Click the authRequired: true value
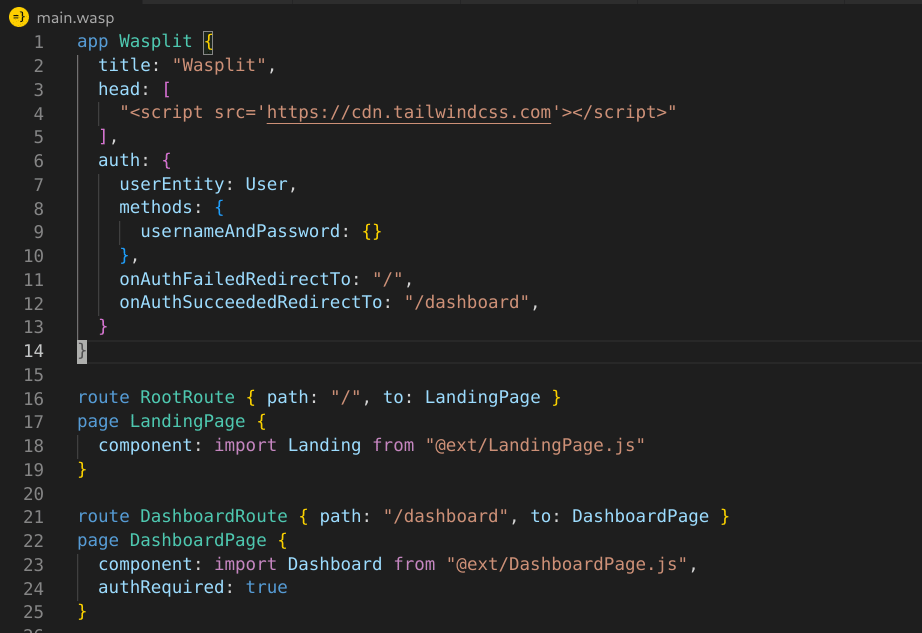This screenshot has width=922, height=633. [x=266, y=587]
